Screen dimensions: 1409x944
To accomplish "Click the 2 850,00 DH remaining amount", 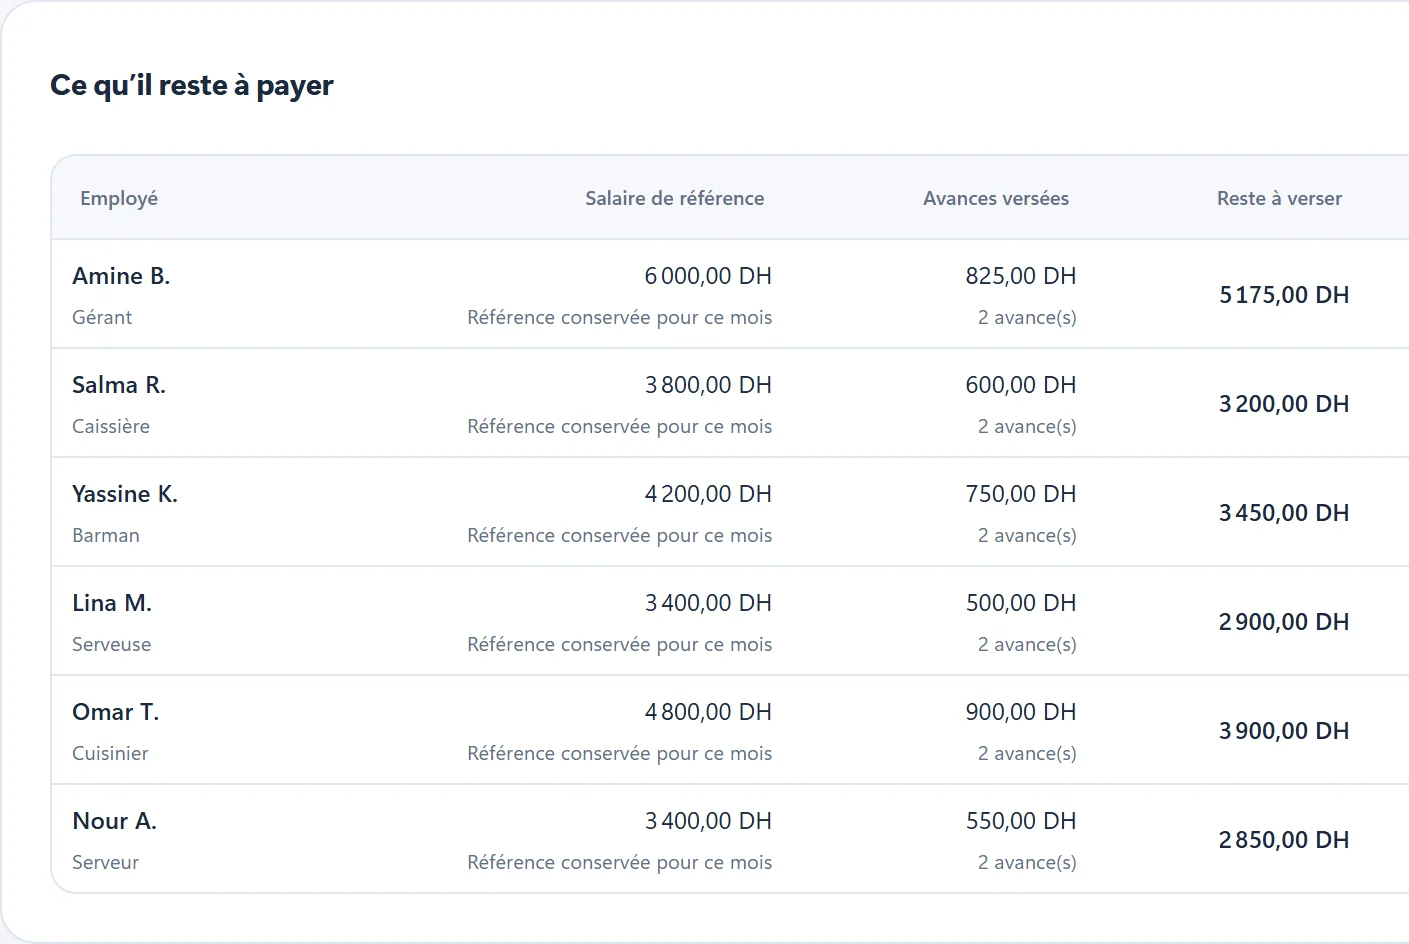I will pos(1284,840).
